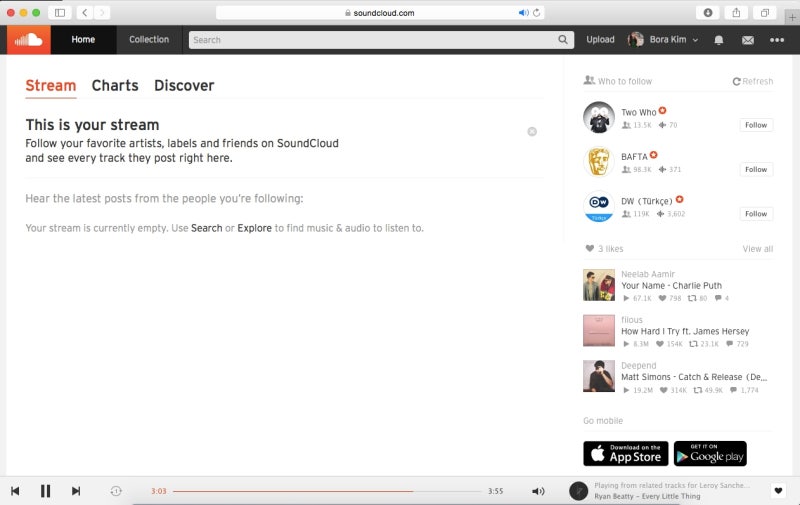Viewport: 800px width, 505px height.
Task: Toggle the repeat track button
Action: (x=116, y=491)
